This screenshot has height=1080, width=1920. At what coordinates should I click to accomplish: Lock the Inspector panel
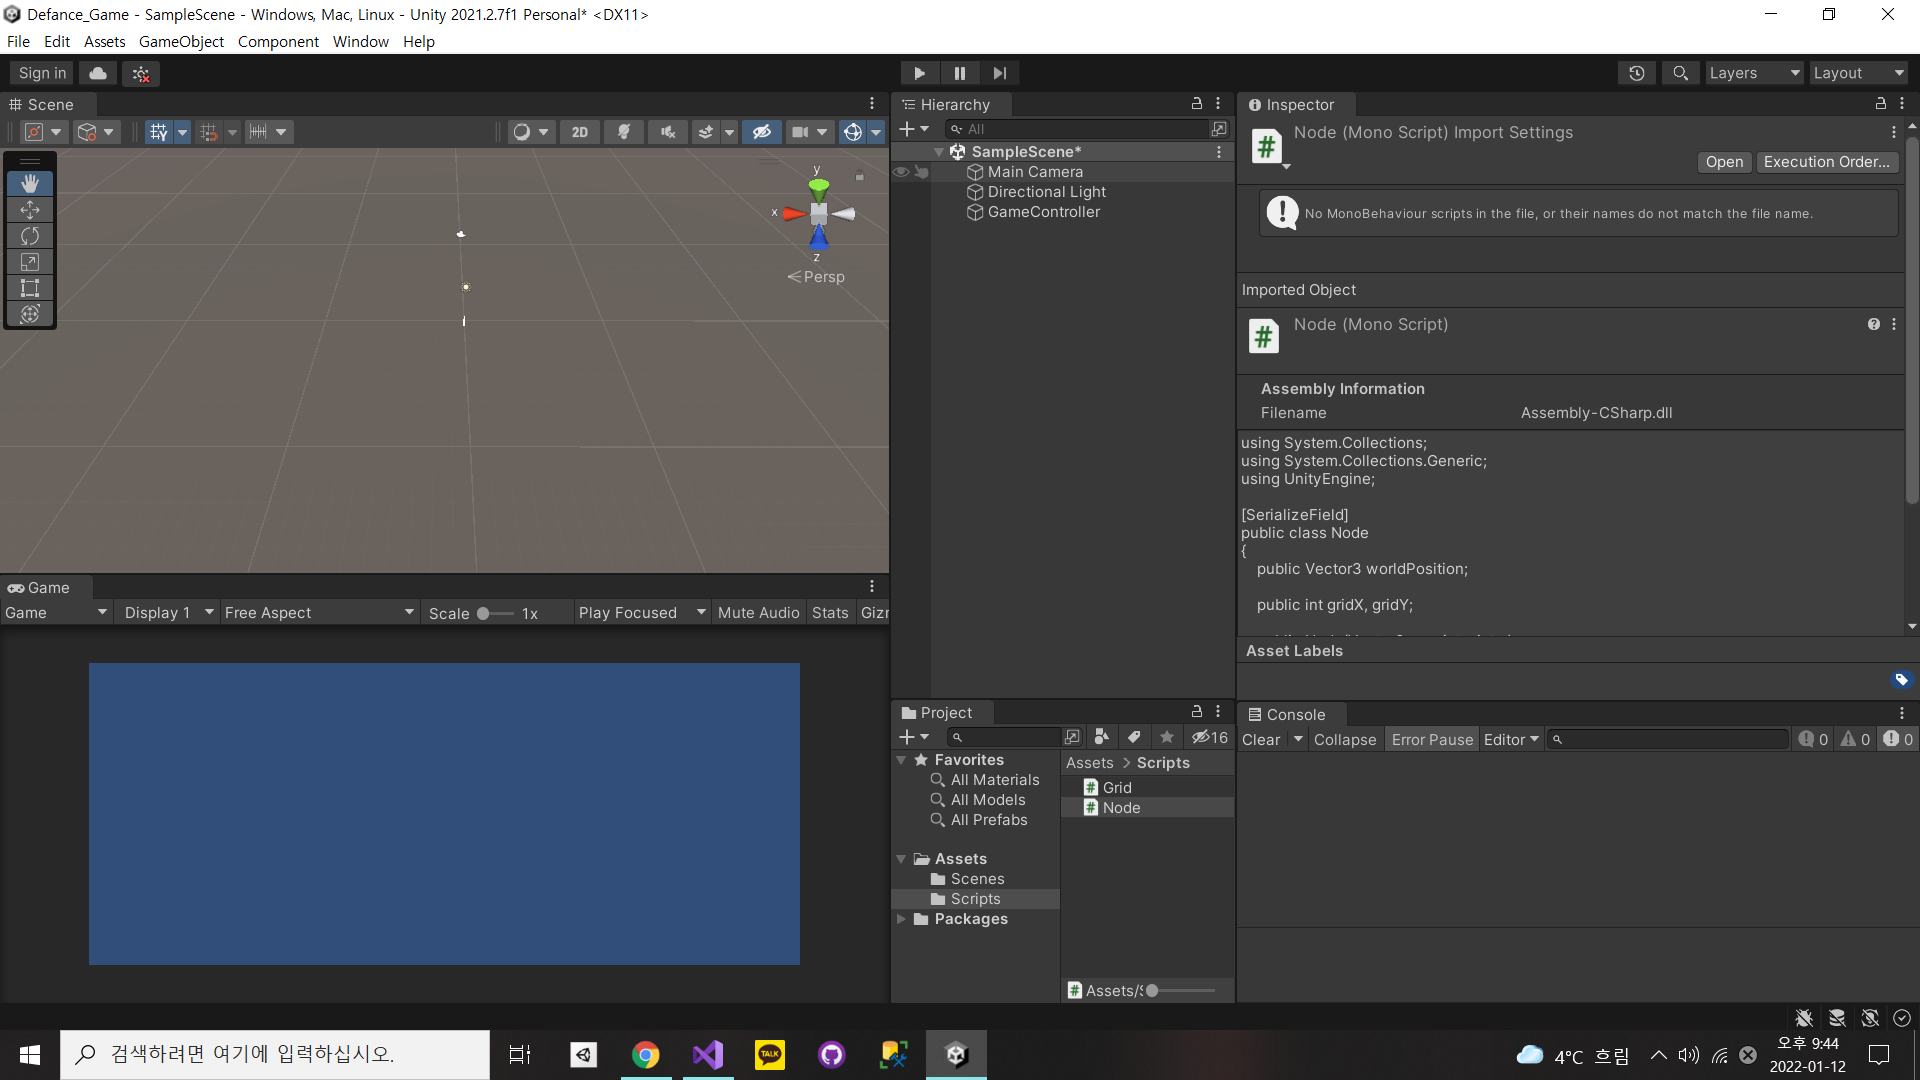pyautogui.click(x=1880, y=104)
